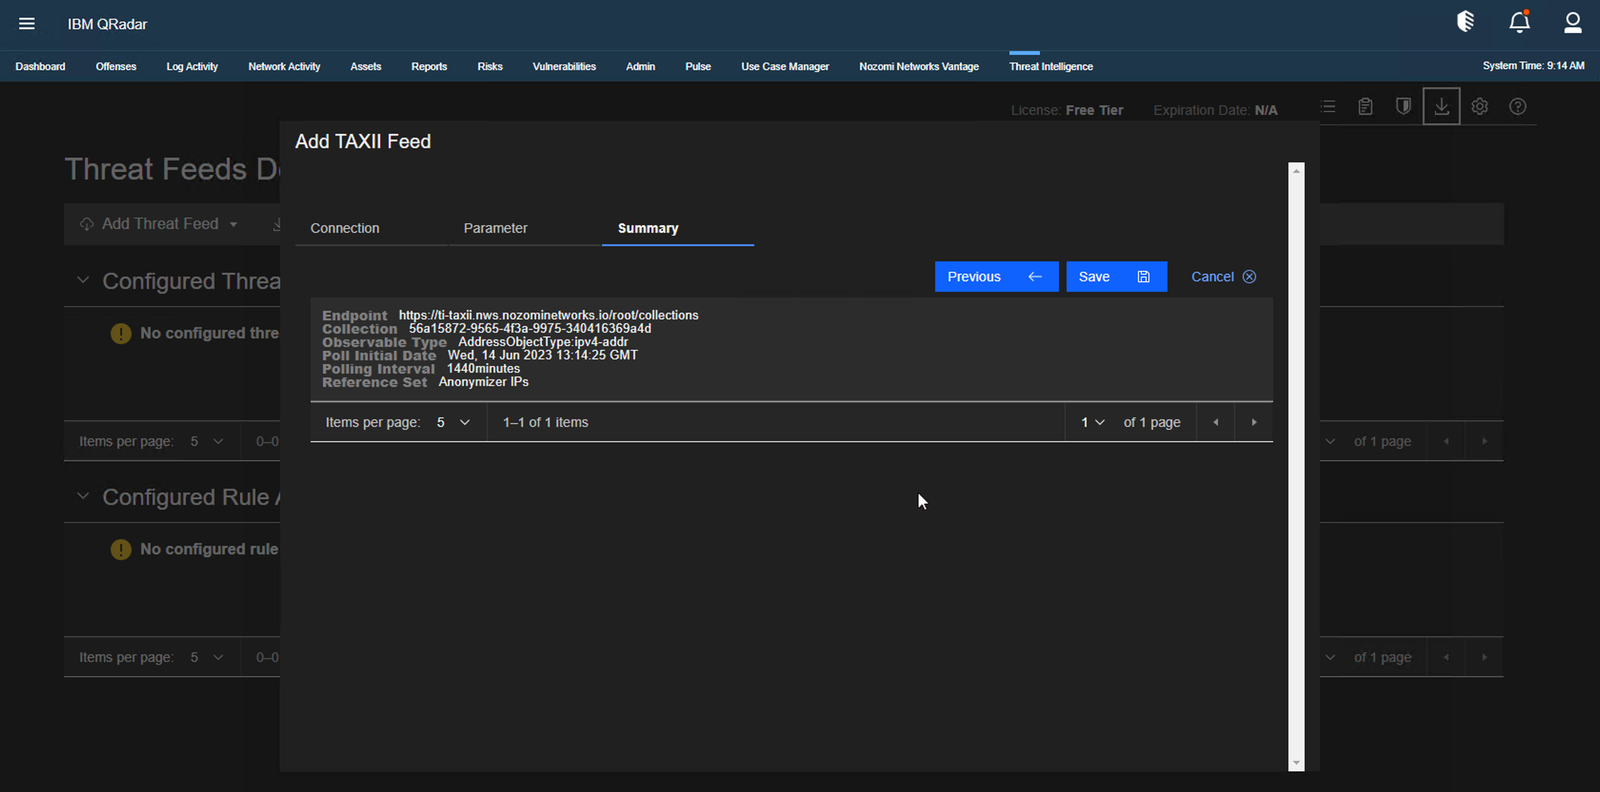Open the Dashboard tab

click(40, 66)
